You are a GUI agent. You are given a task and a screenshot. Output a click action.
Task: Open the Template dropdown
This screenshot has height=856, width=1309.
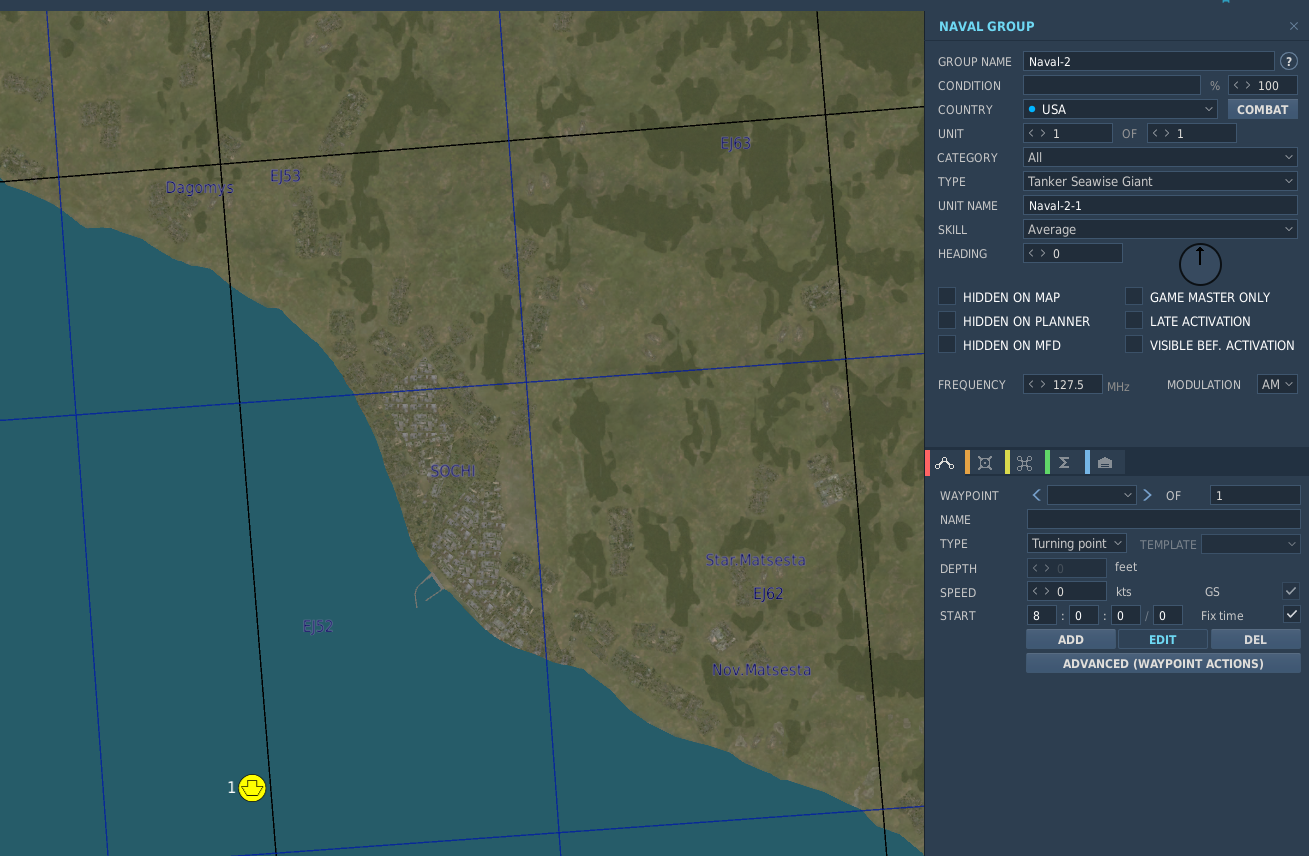click(1250, 544)
